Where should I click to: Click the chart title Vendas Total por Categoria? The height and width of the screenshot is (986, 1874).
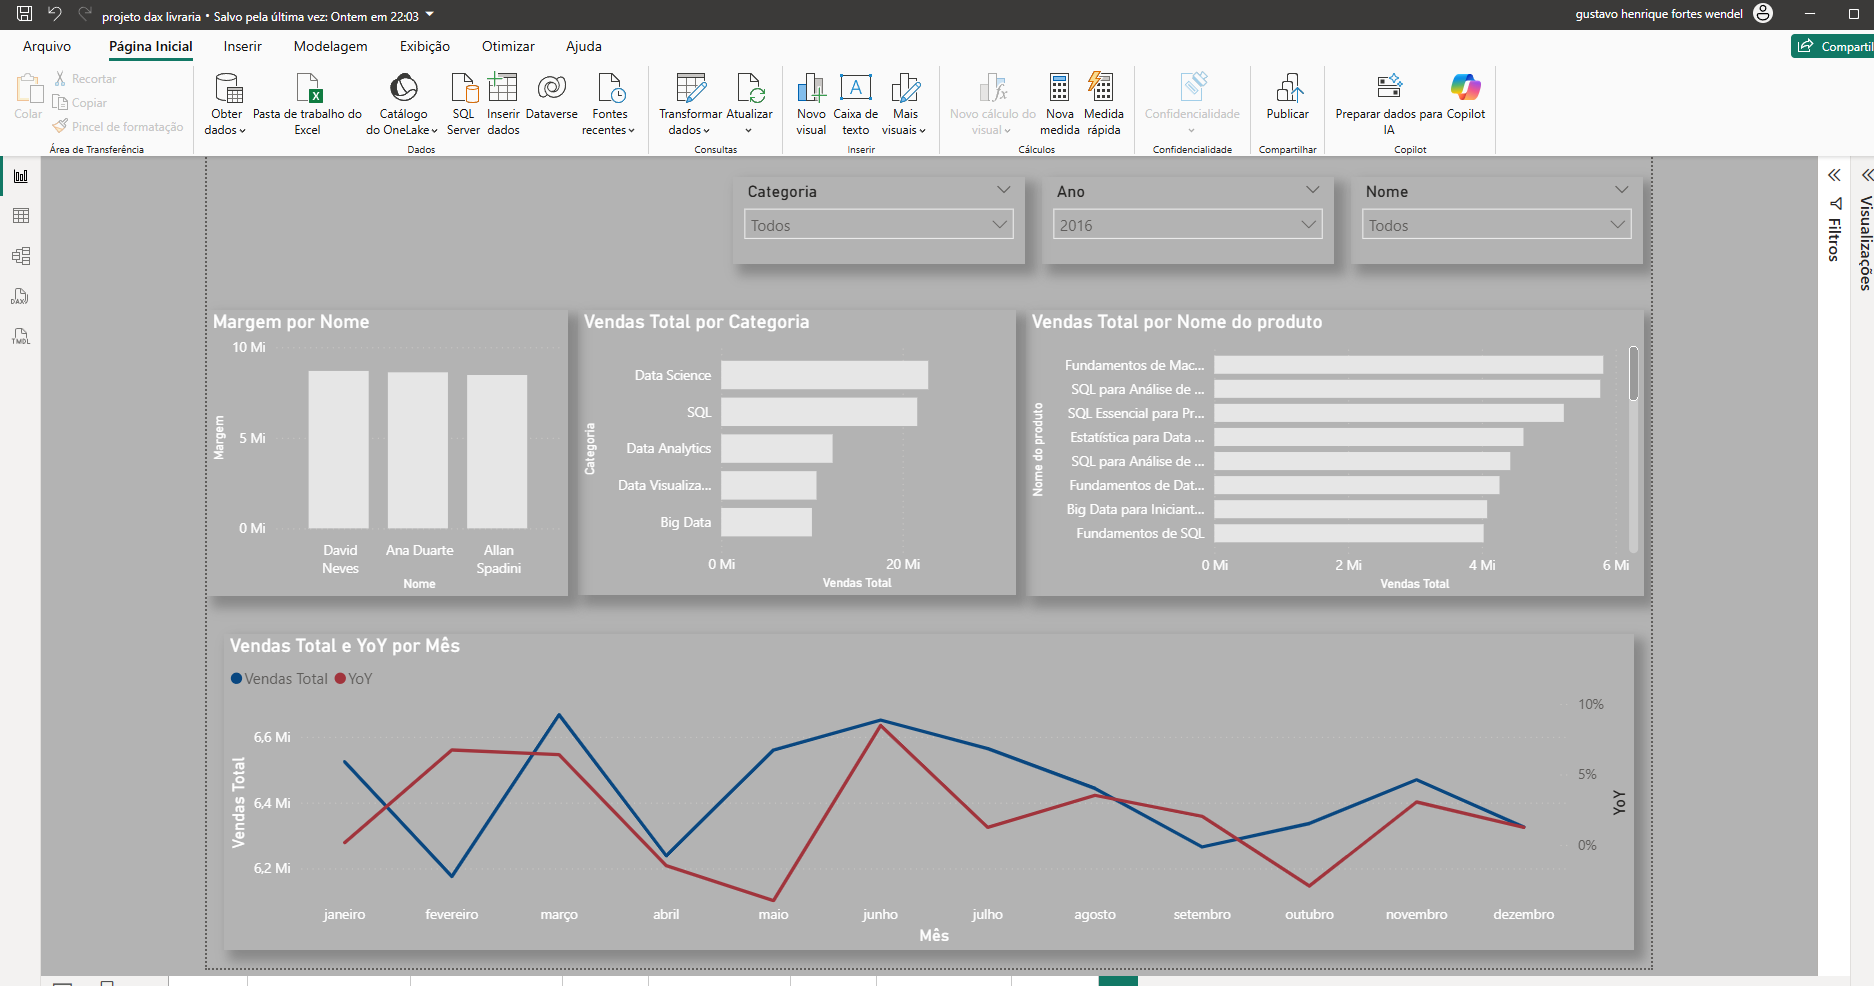pos(697,322)
